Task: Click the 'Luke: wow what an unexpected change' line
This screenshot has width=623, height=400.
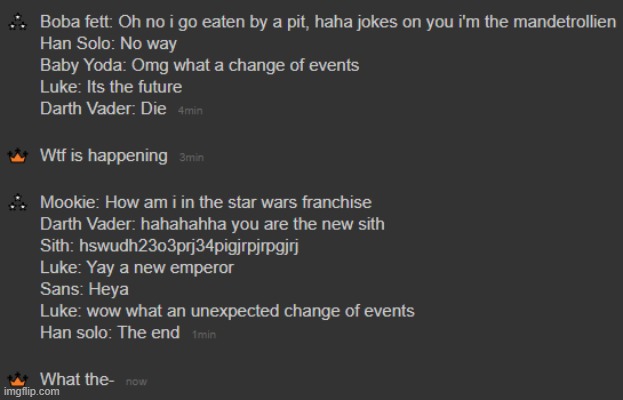Action: click(x=227, y=311)
